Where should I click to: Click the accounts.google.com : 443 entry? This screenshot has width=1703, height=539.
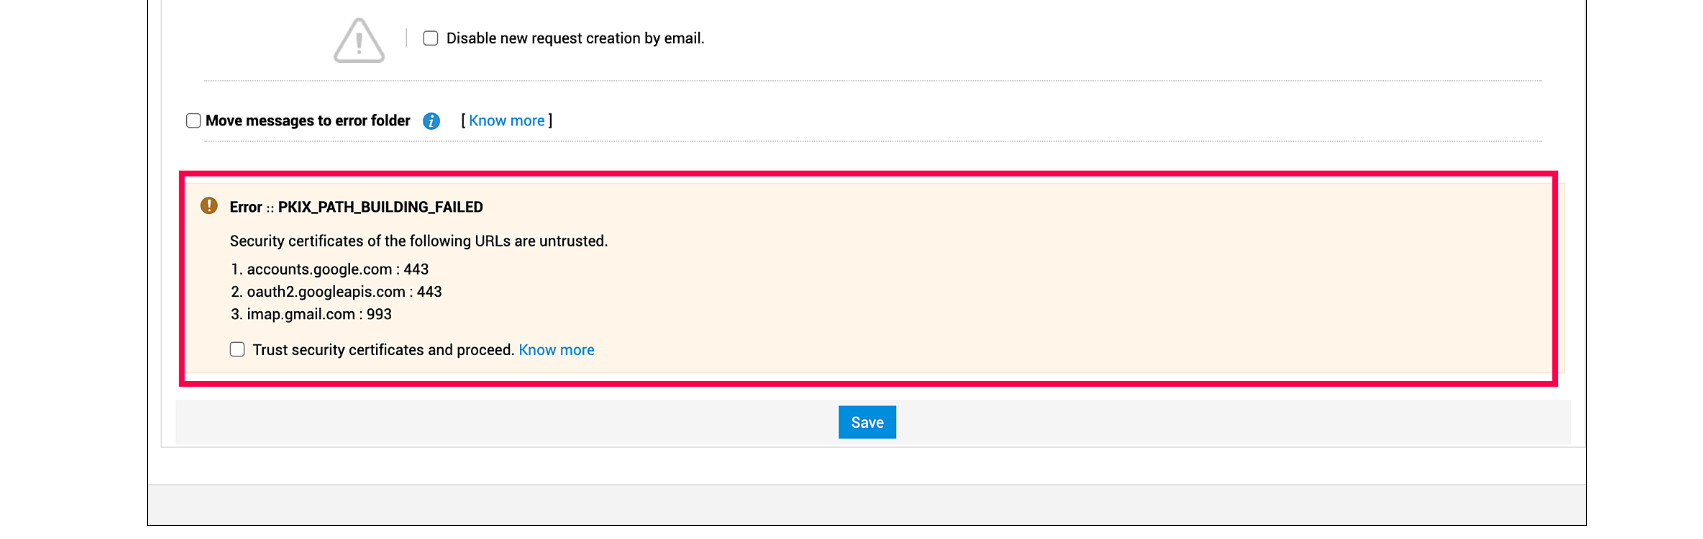click(337, 269)
